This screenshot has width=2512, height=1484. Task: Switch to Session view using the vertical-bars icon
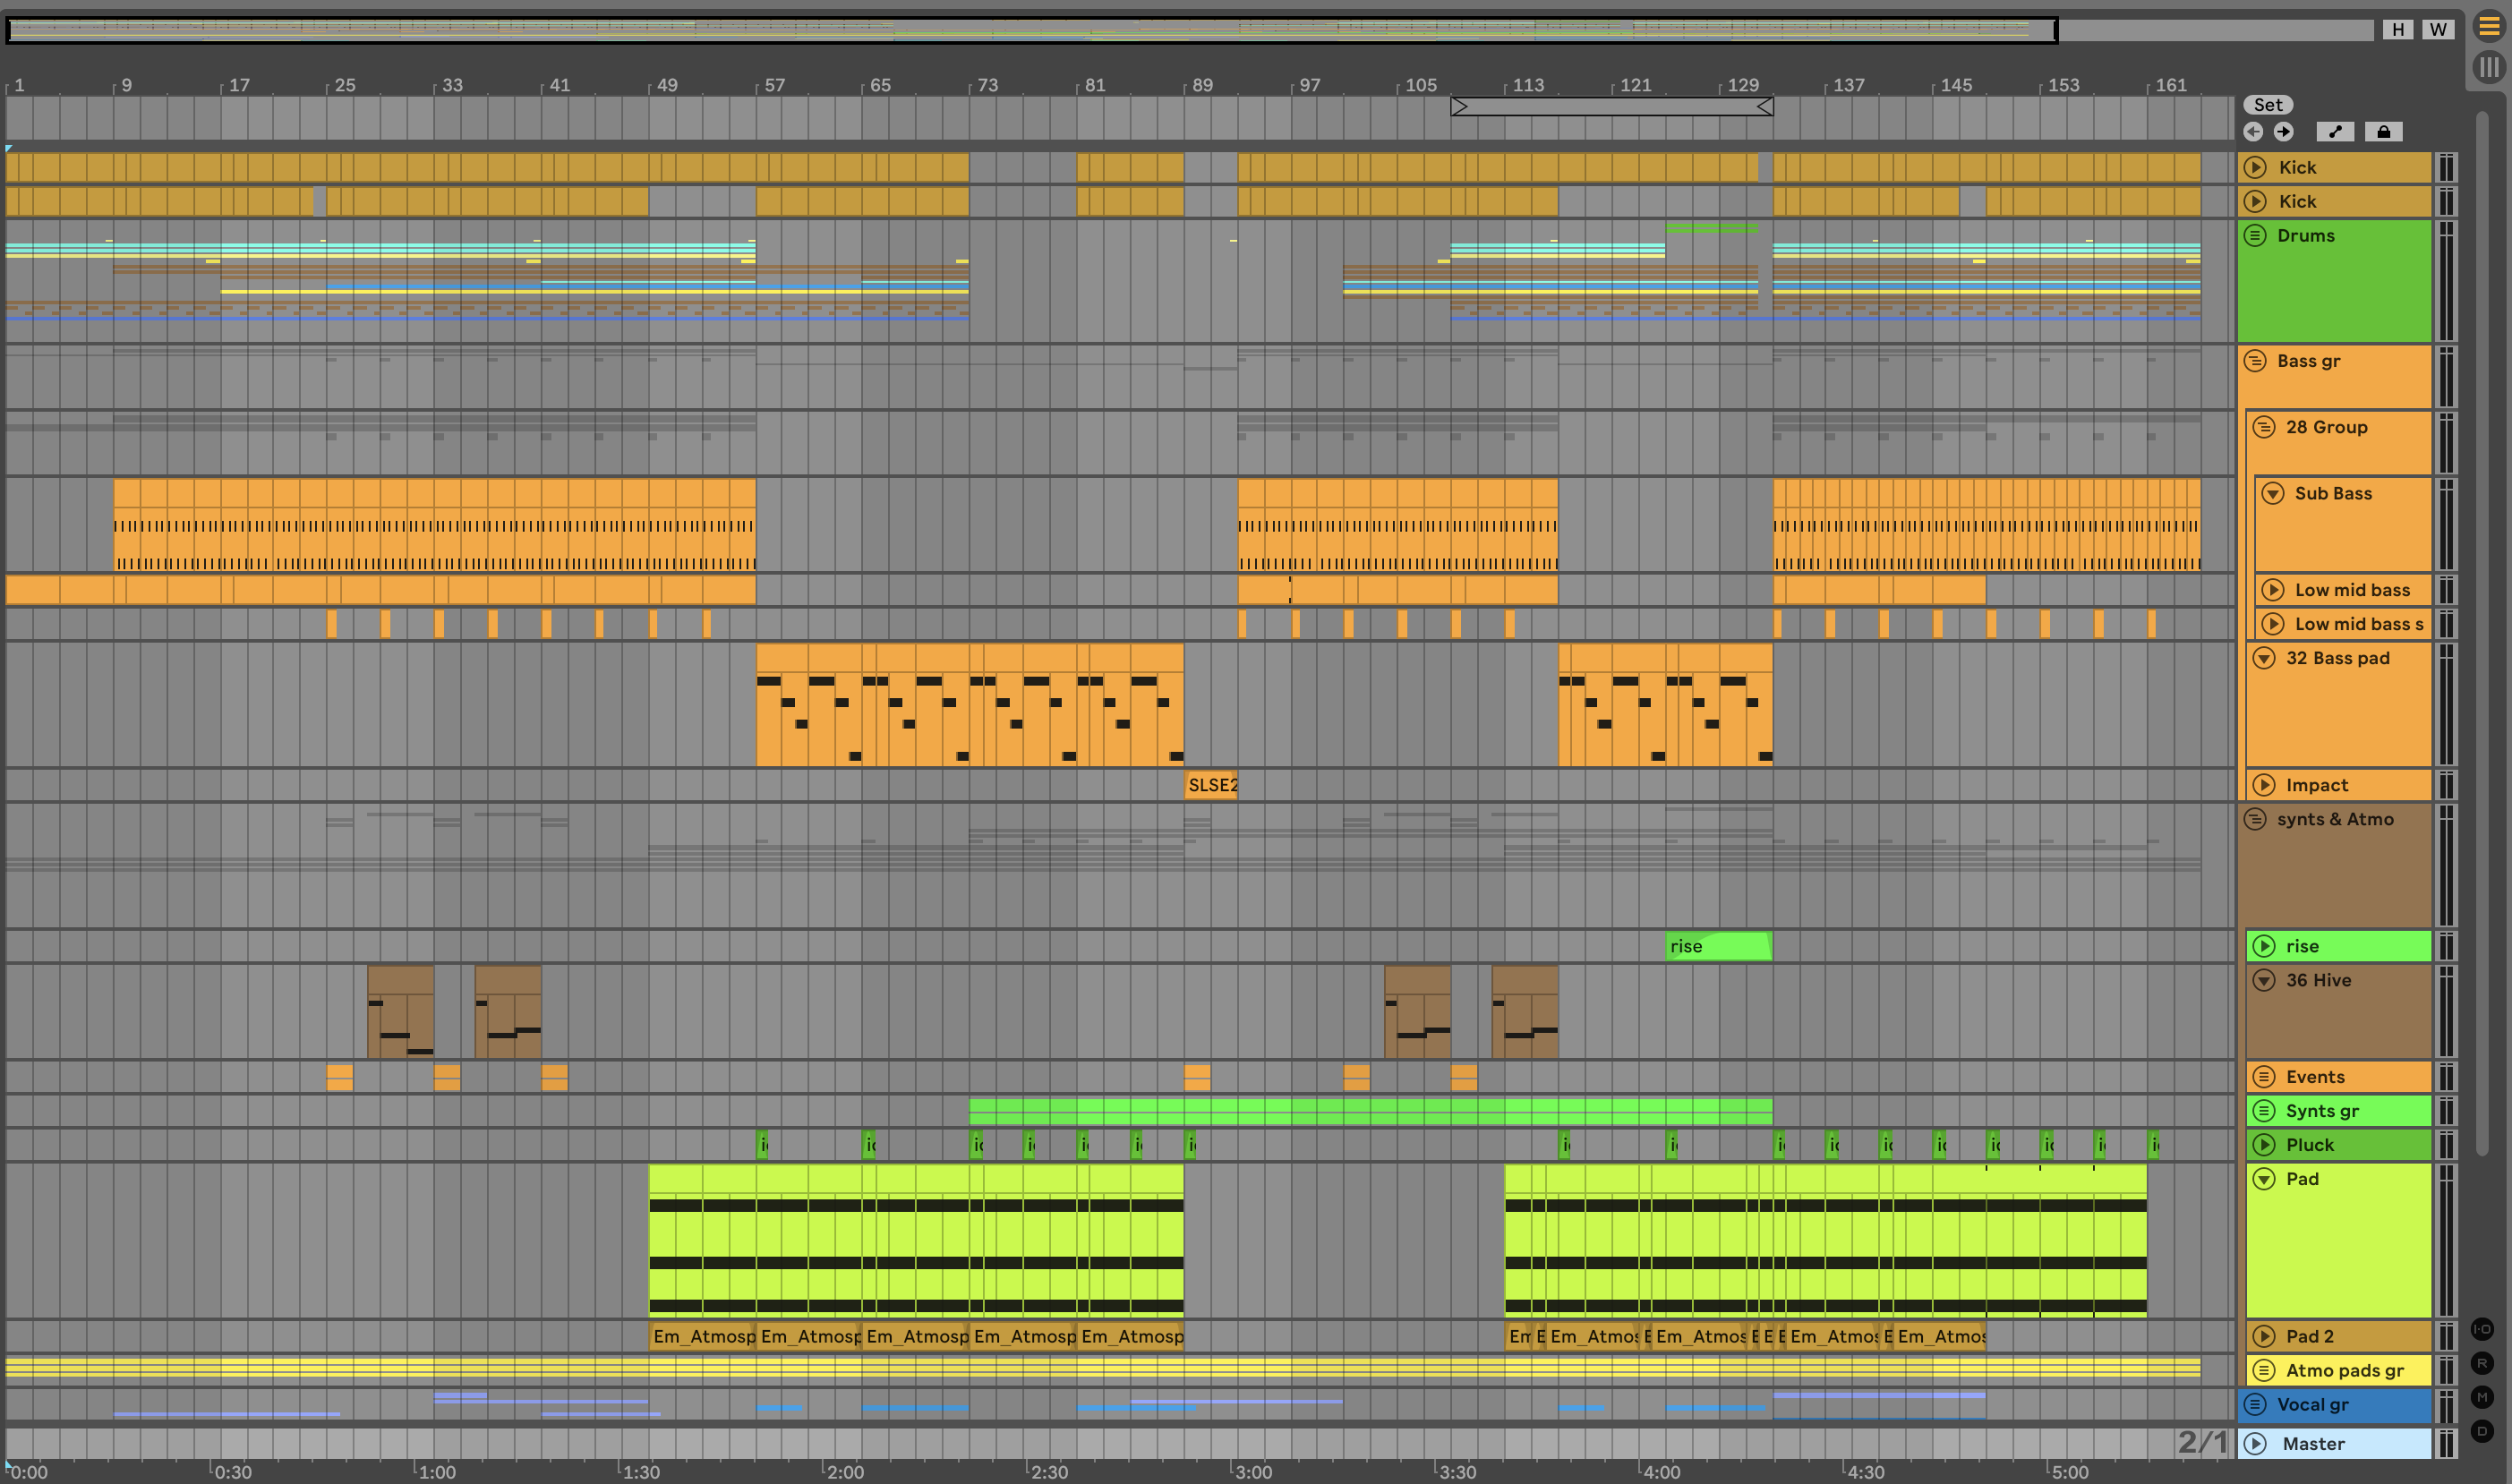pyautogui.click(x=2488, y=67)
